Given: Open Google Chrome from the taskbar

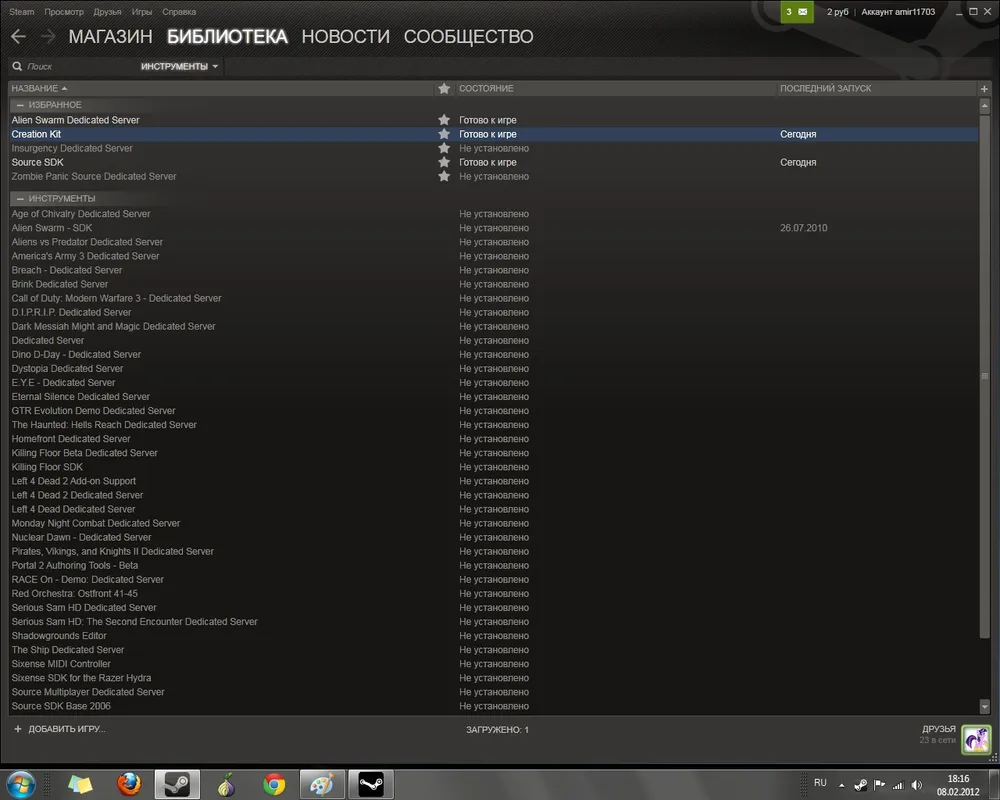Looking at the screenshot, I should (274, 784).
